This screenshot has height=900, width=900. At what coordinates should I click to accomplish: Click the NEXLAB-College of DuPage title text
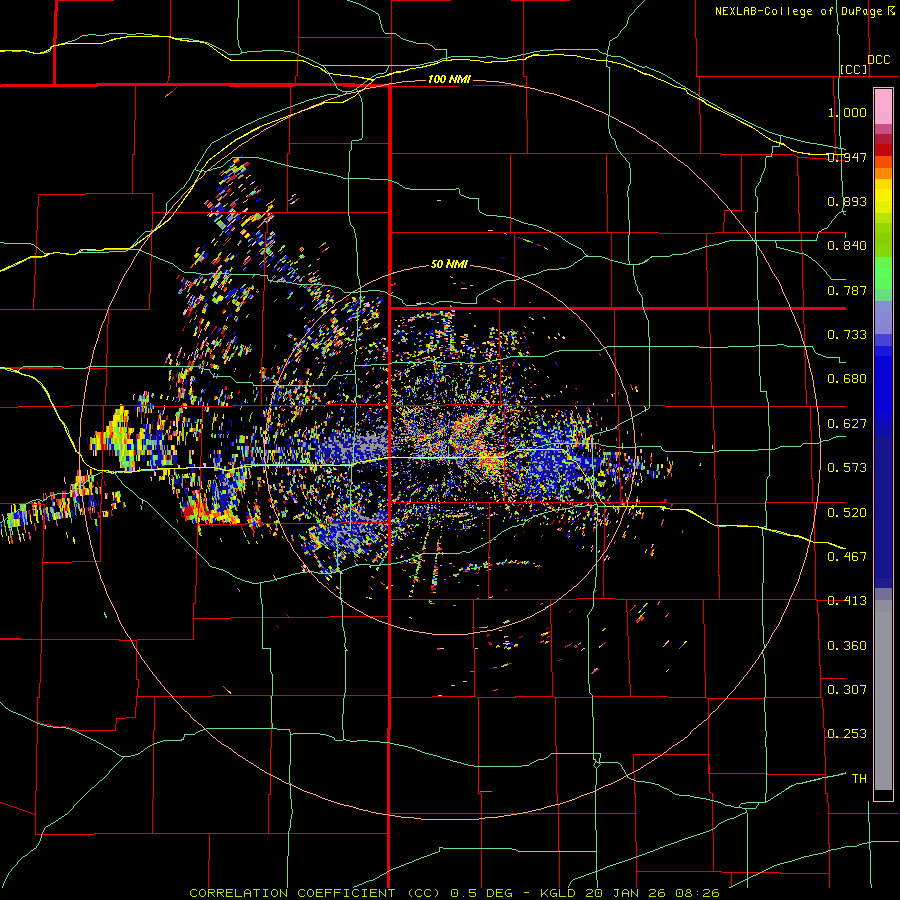point(798,11)
